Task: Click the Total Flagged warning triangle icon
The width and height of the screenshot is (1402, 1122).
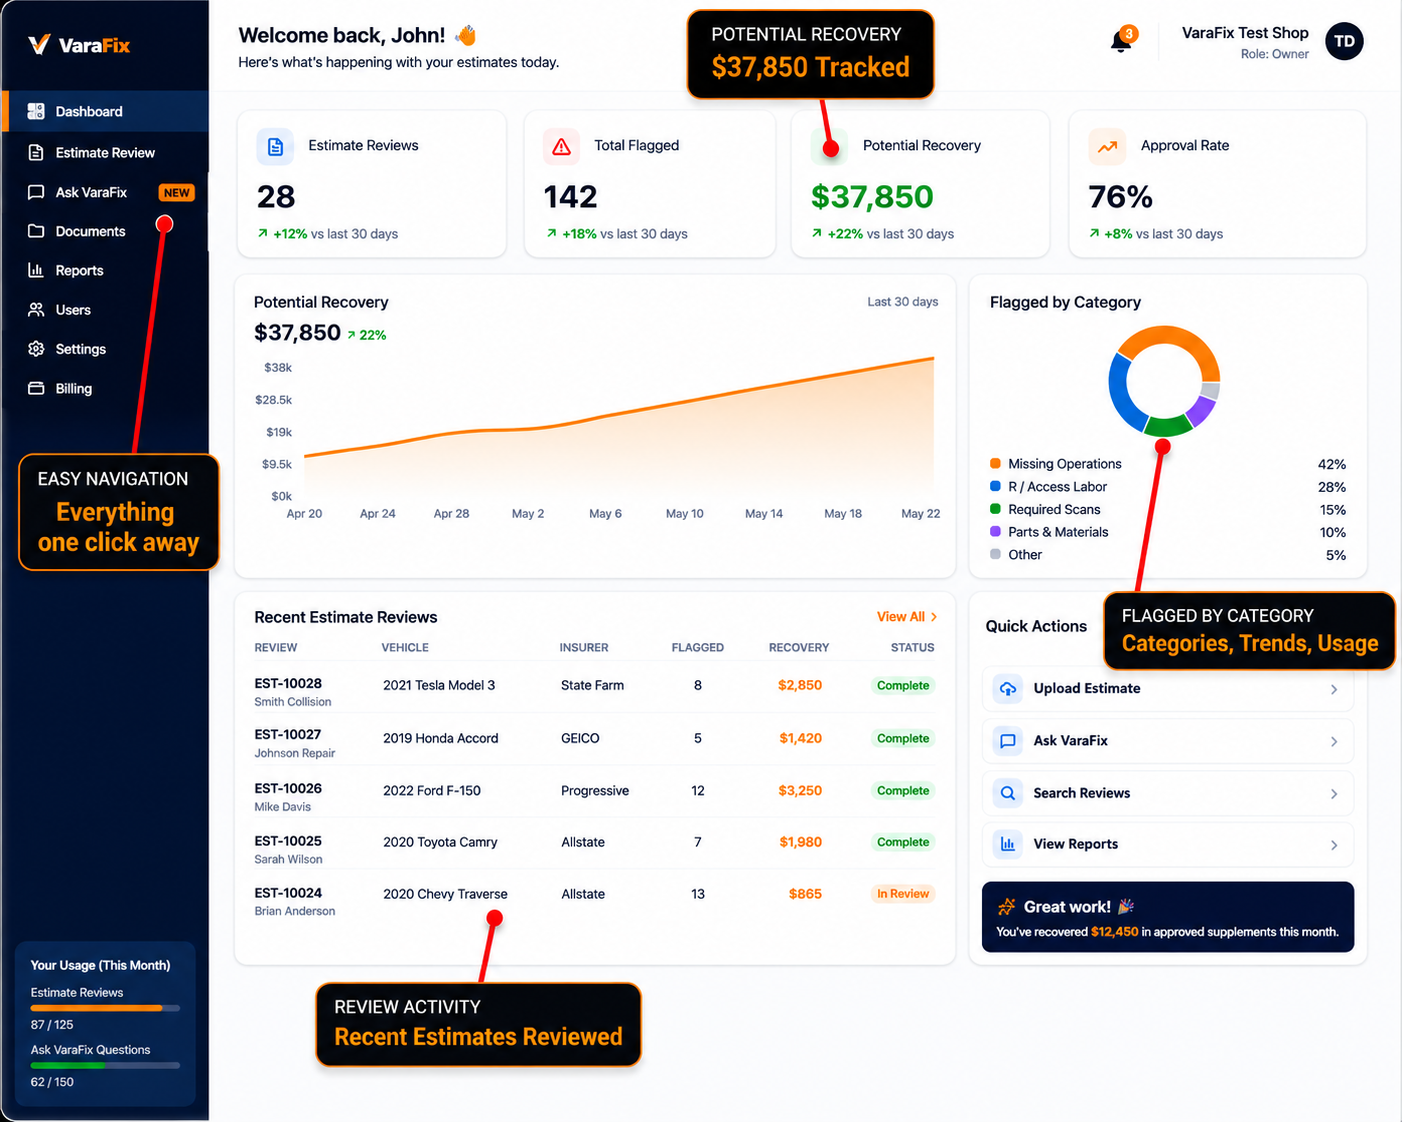Action: [x=561, y=147]
